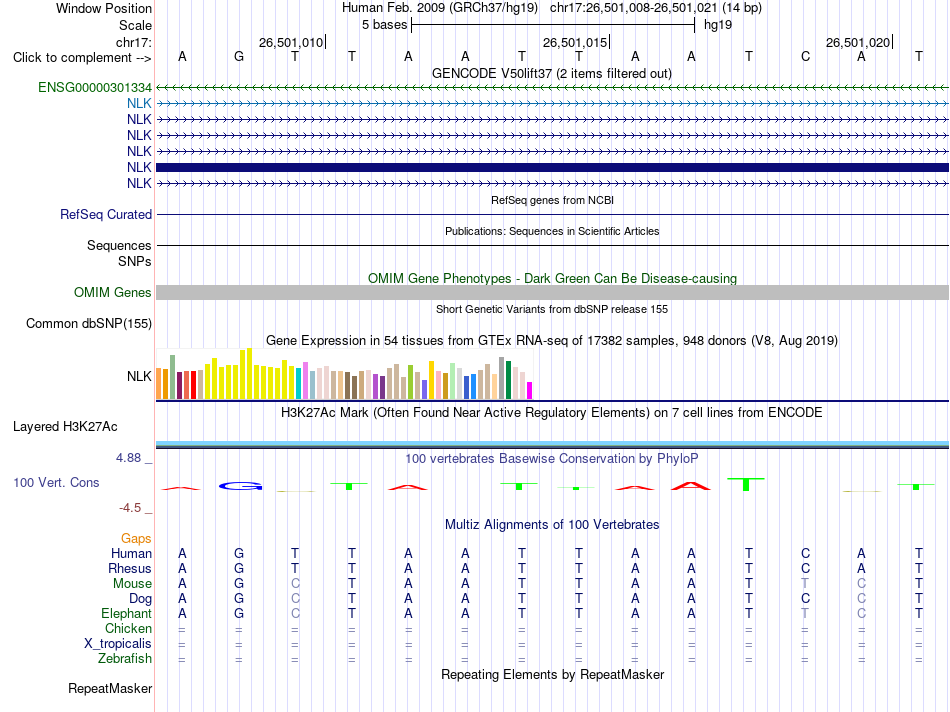Click the dark green bar in GTEx chart

coord(508,380)
